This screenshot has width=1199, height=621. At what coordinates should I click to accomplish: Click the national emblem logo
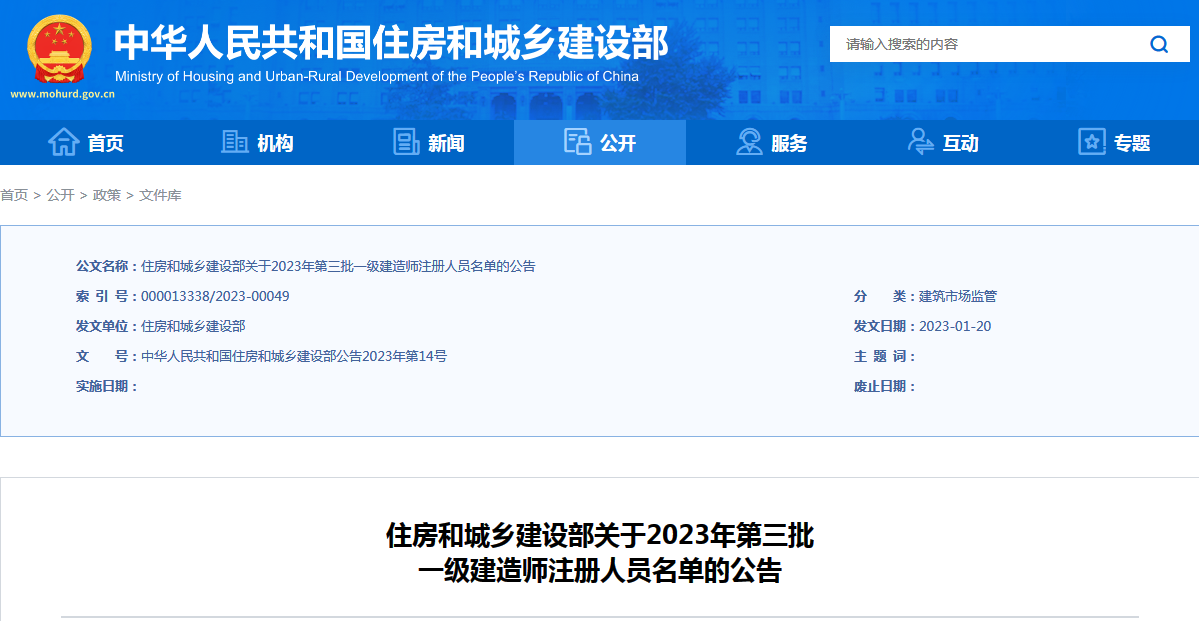59,49
